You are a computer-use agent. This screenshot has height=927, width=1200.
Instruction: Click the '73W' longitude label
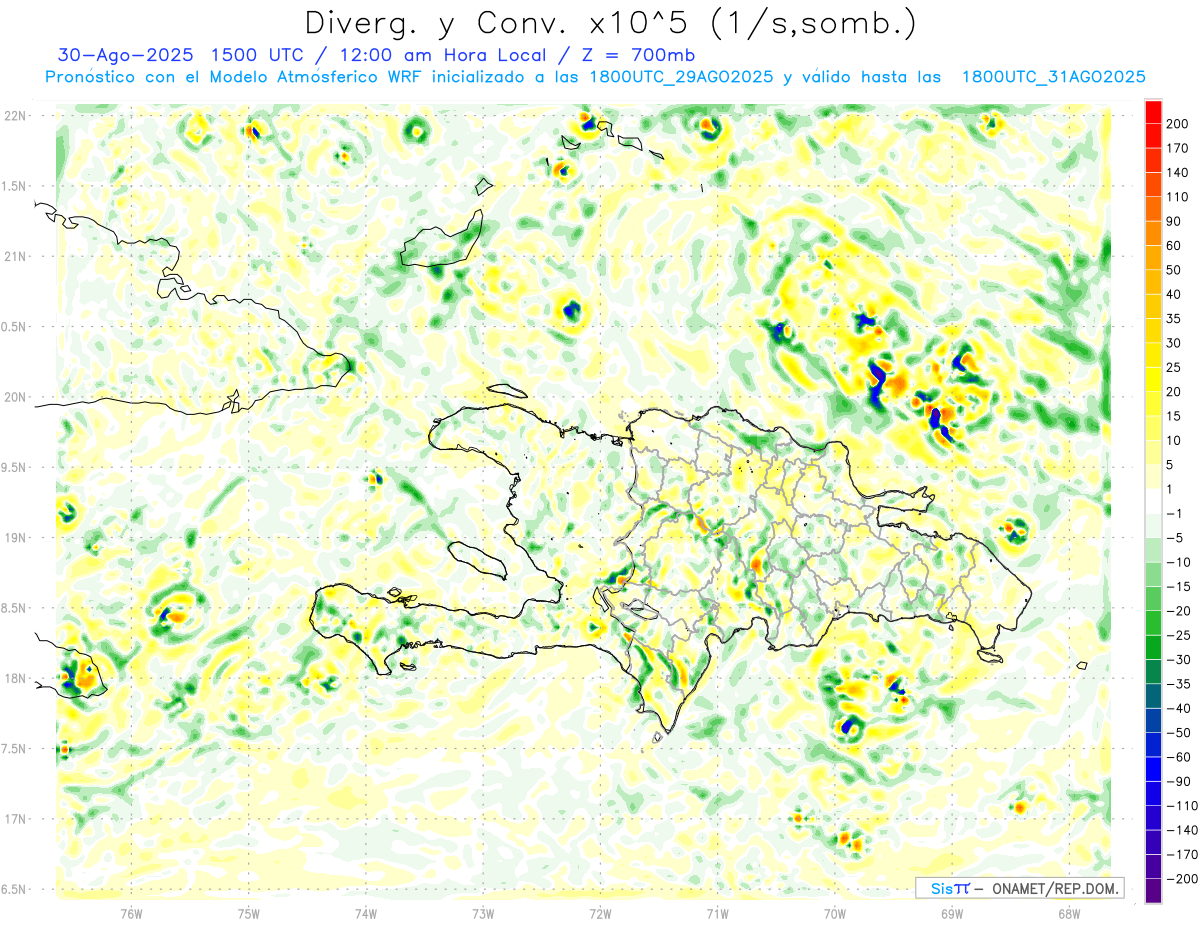point(483,913)
